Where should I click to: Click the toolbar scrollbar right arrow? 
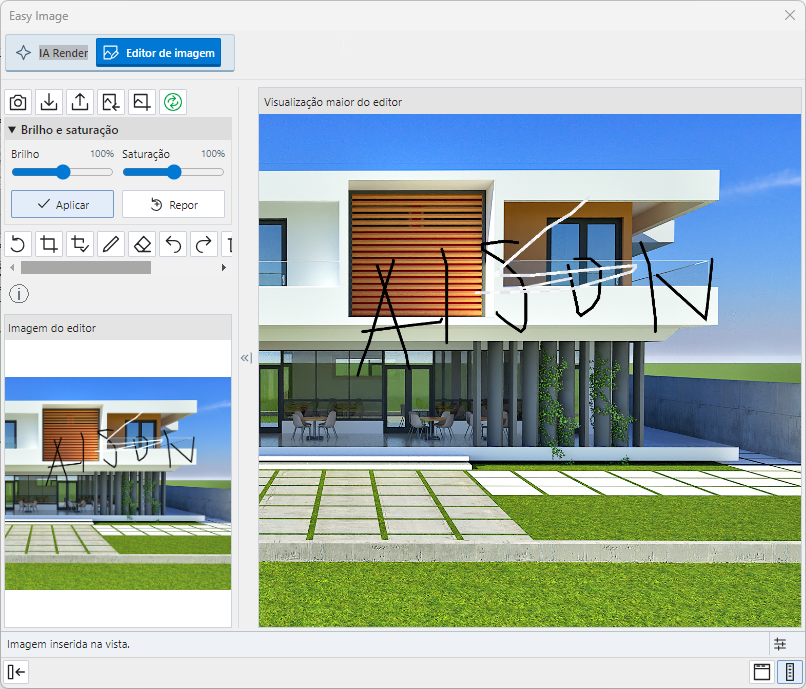224,267
